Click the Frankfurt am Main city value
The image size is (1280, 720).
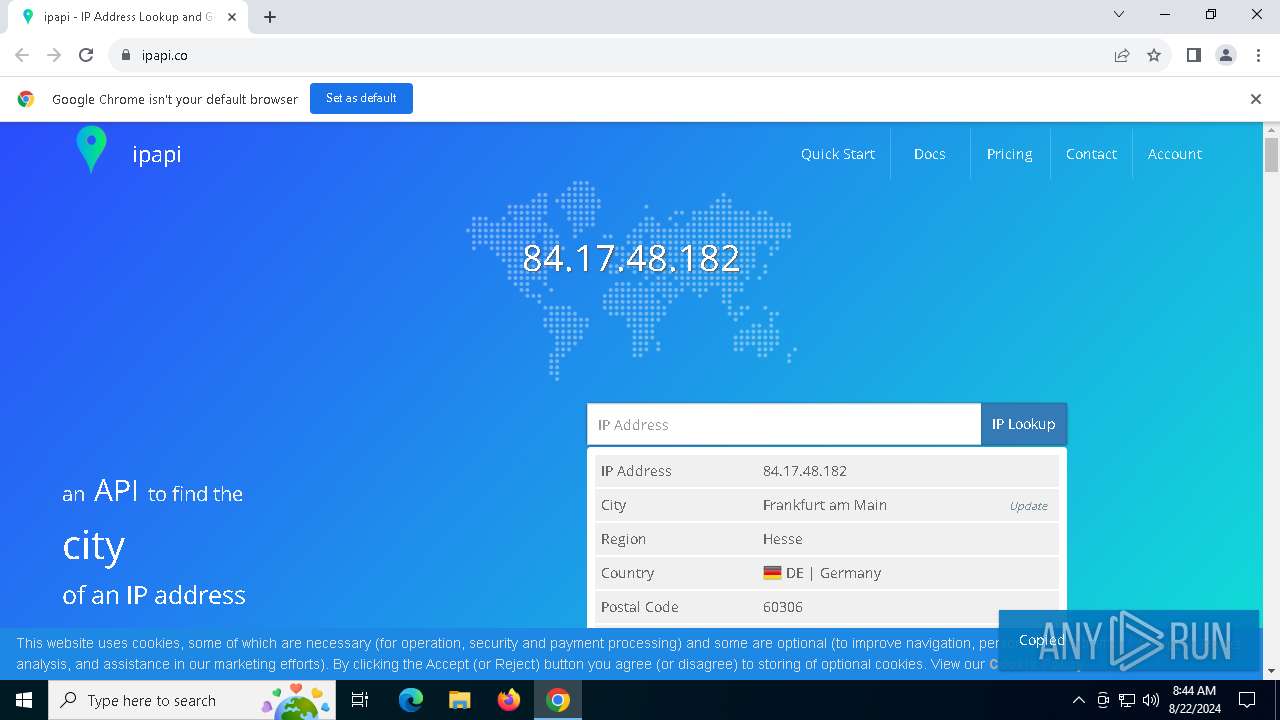coord(825,505)
